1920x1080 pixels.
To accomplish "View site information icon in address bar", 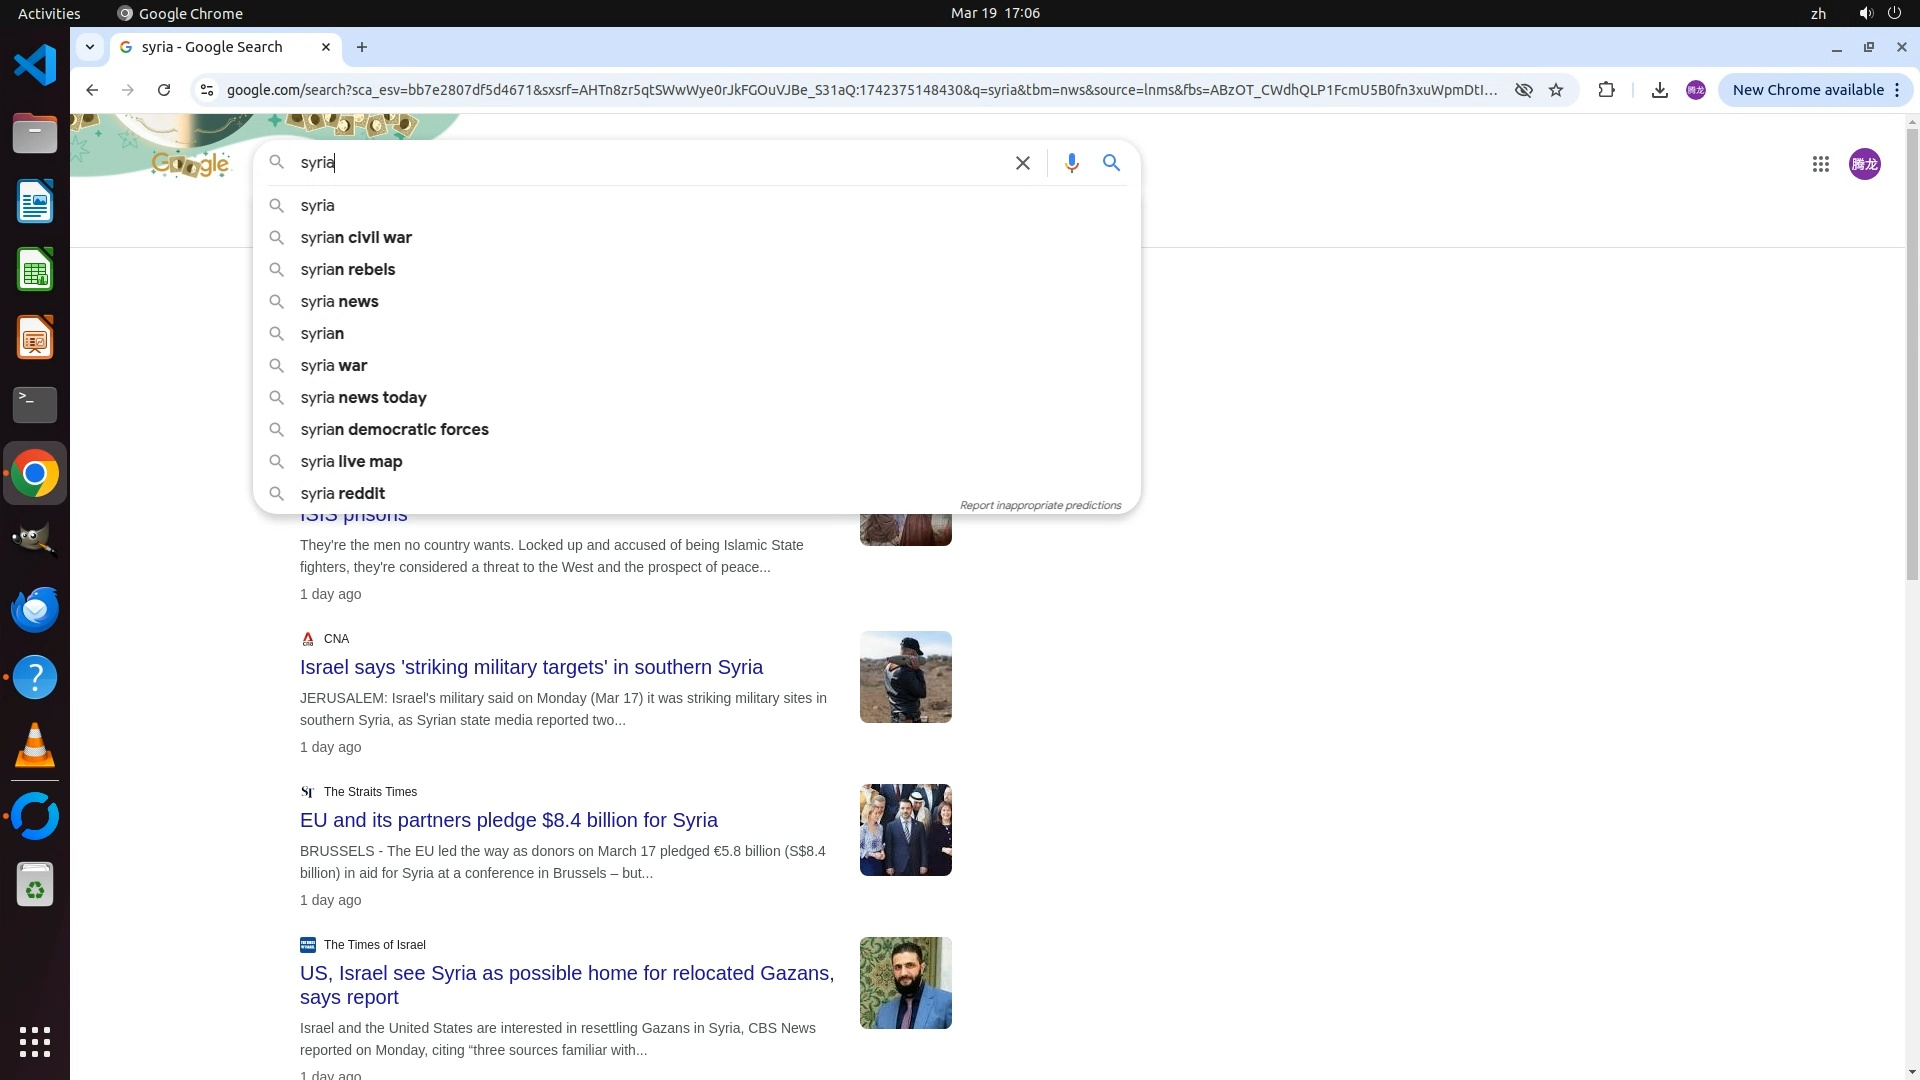I will pos(206,90).
